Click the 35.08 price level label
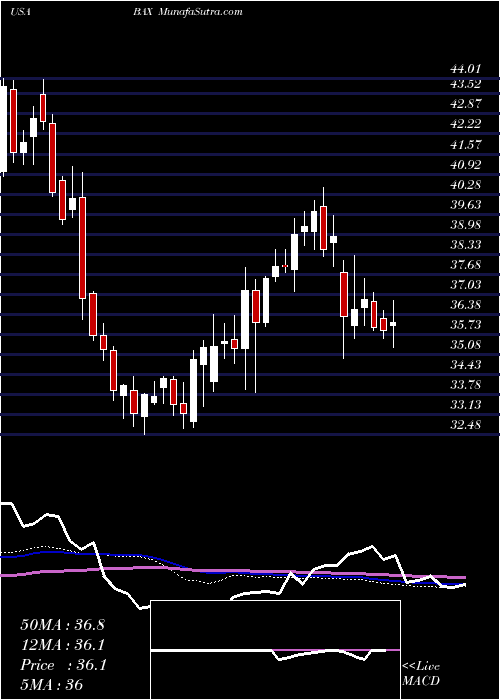 coord(466,345)
